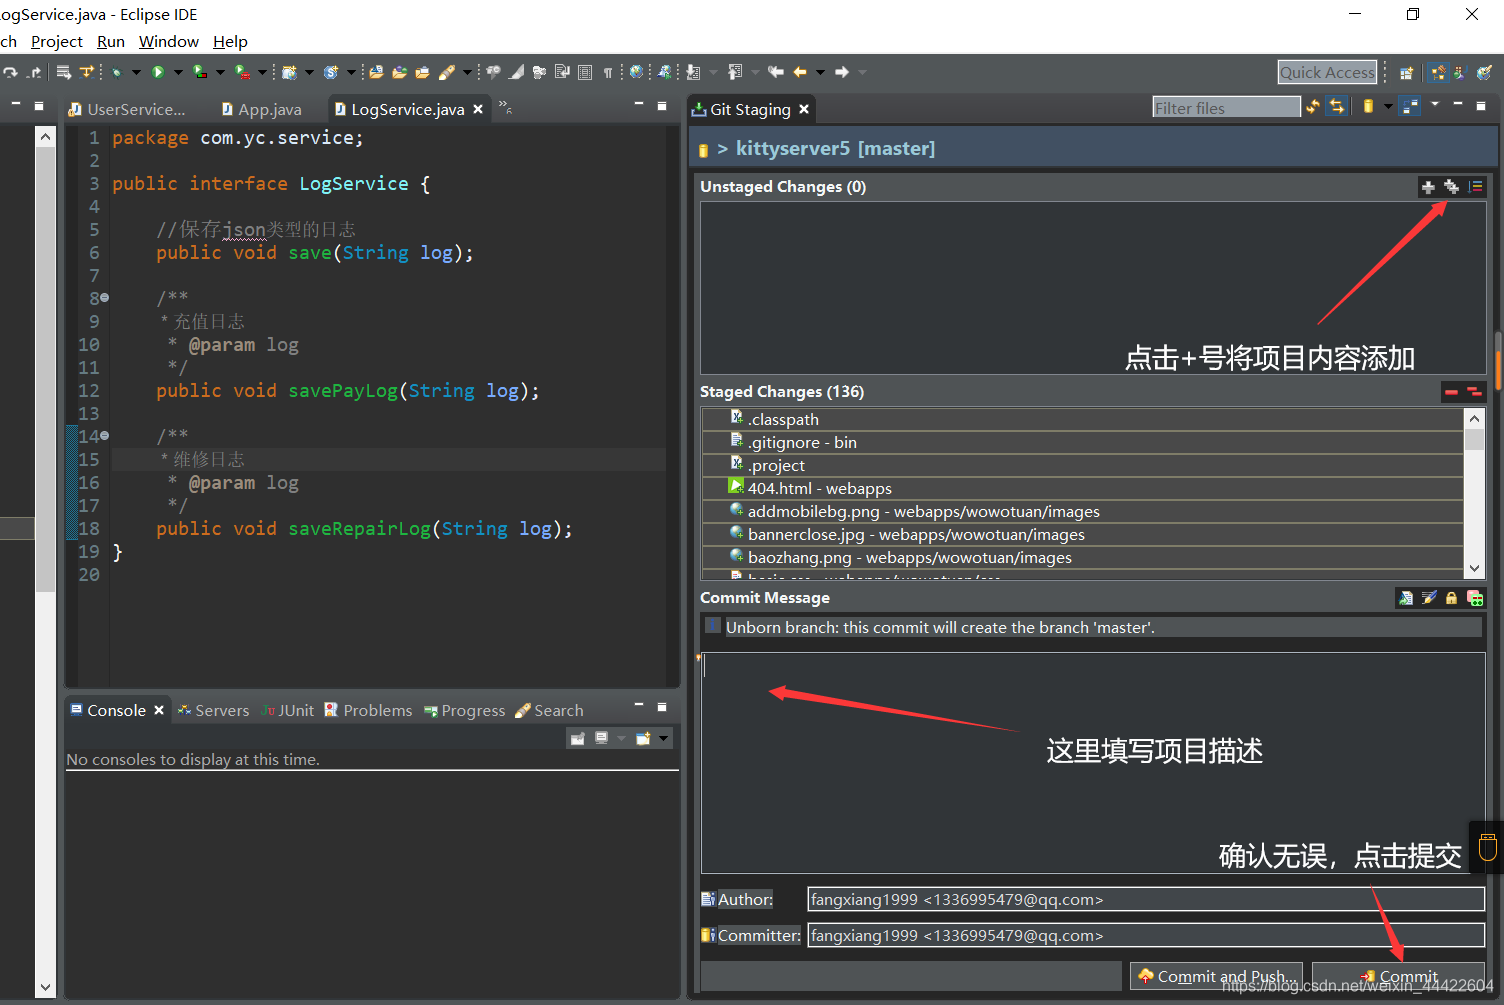This screenshot has width=1504, height=1005.
Task: Click the yellow repository cylinder icon
Action: (x=1368, y=106)
